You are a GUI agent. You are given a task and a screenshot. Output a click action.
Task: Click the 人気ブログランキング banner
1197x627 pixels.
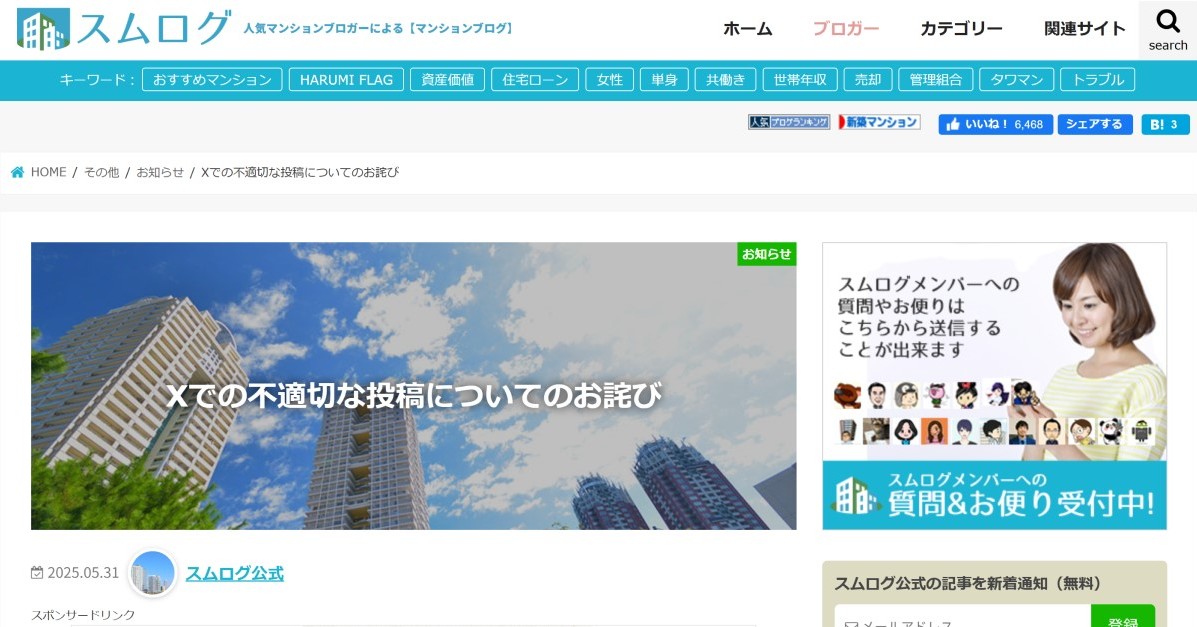click(789, 122)
